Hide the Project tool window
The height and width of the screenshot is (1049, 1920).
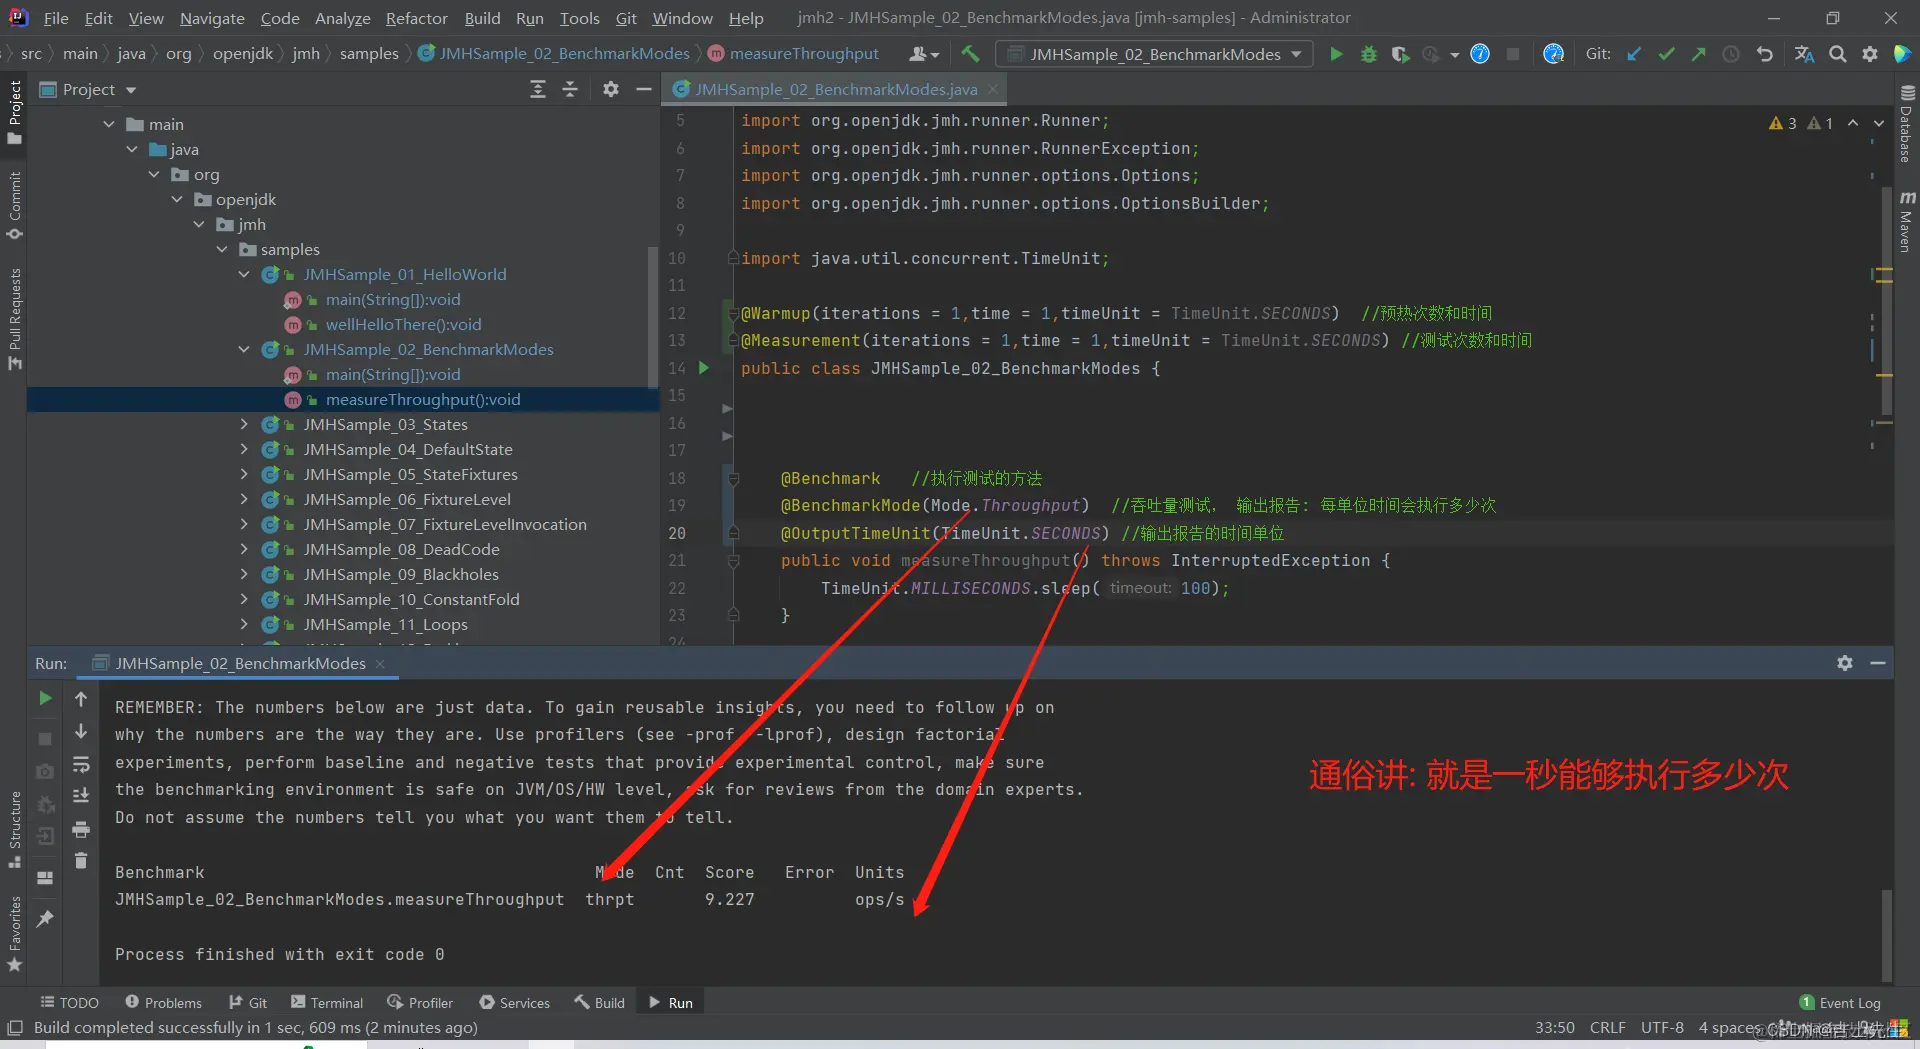pyautogui.click(x=644, y=89)
